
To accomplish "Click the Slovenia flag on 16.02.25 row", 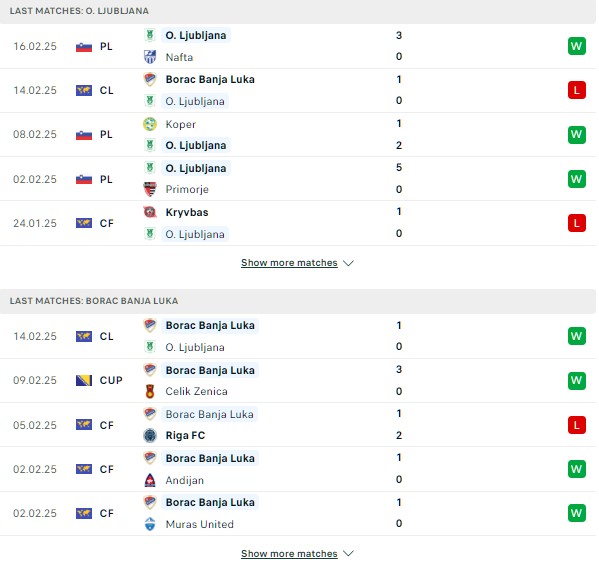I will point(84,47).
